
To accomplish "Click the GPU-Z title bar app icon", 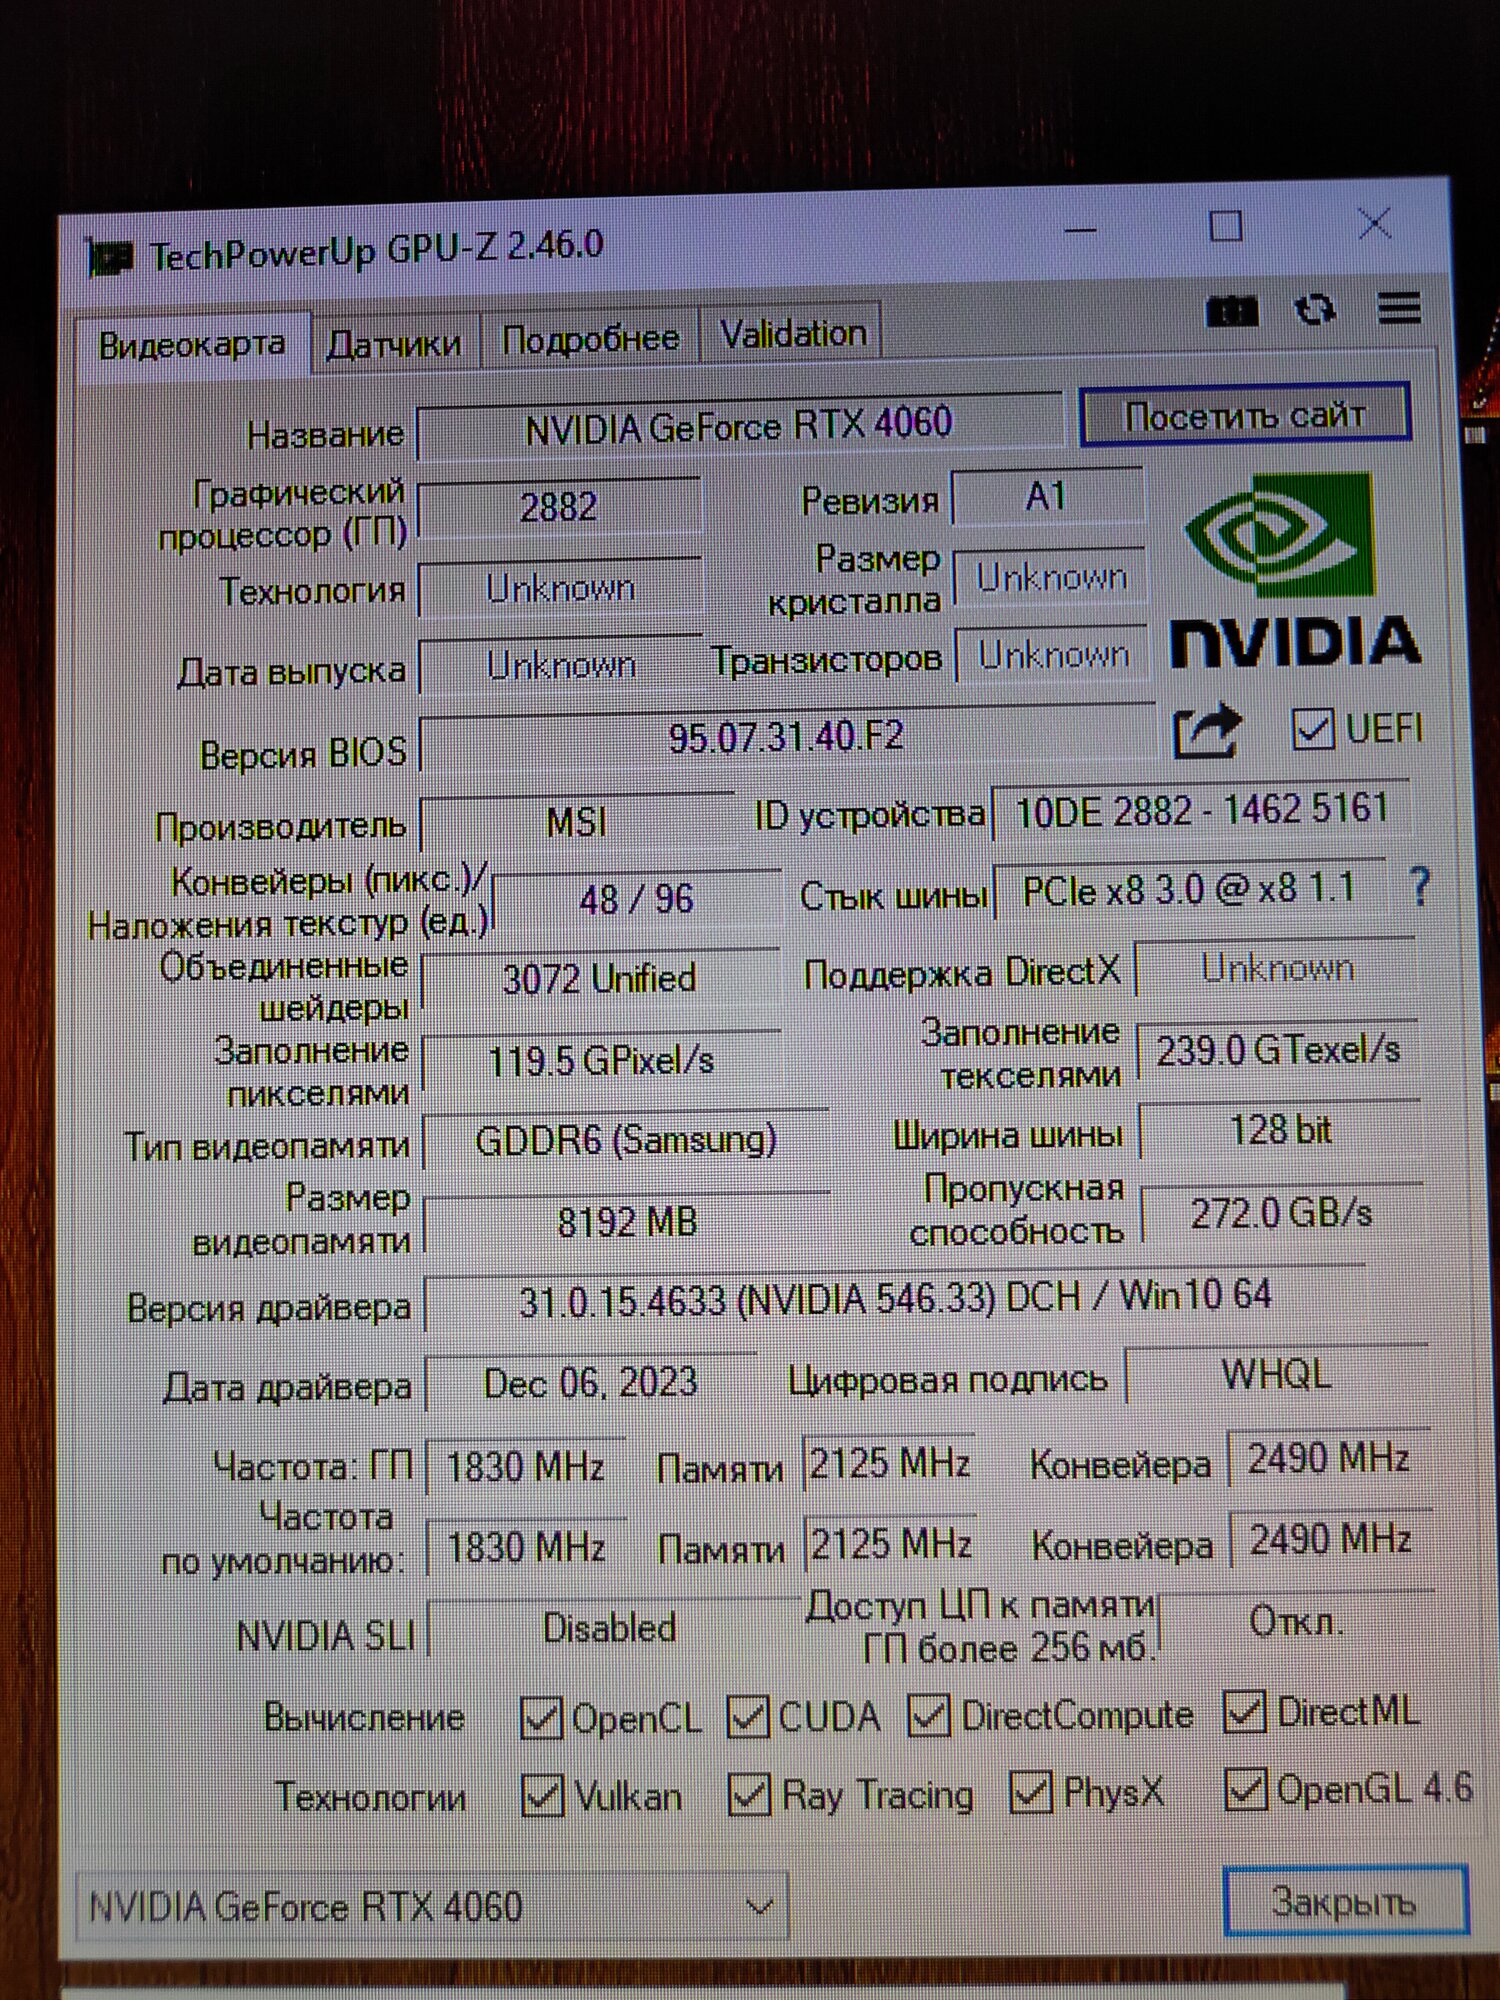I will click(x=110, y=258).
